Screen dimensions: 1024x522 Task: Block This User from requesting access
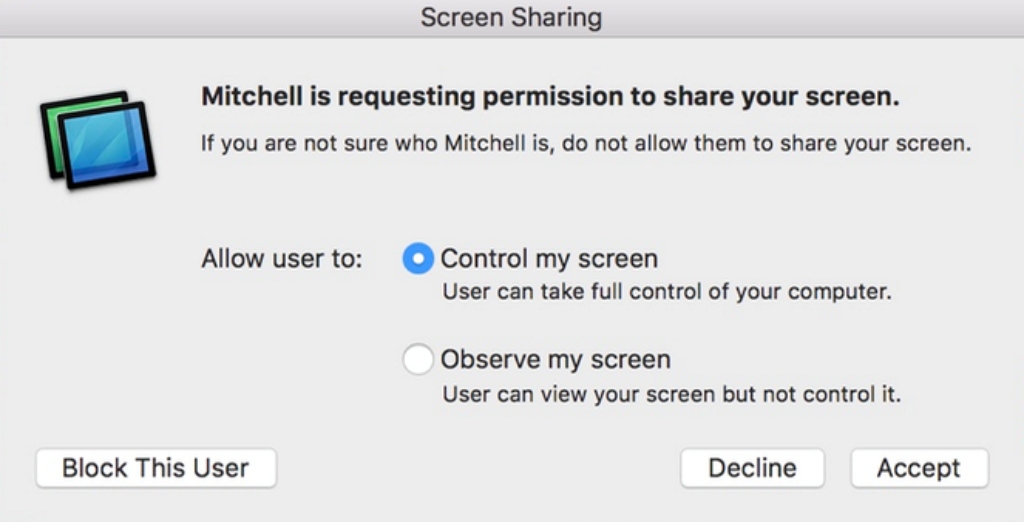click(156, 468)
